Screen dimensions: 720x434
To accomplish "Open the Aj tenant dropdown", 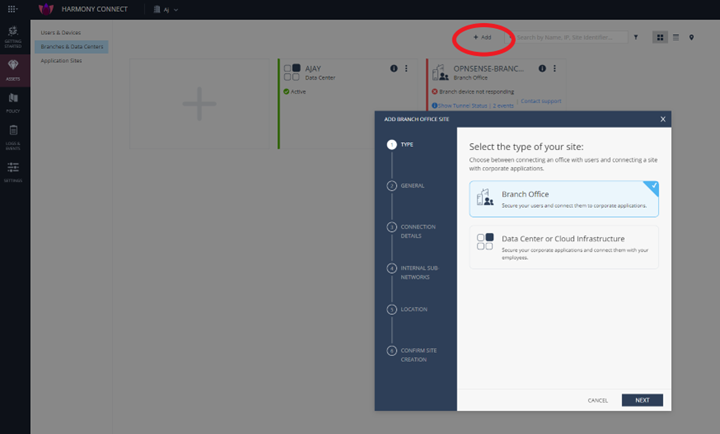I will 166,9.
